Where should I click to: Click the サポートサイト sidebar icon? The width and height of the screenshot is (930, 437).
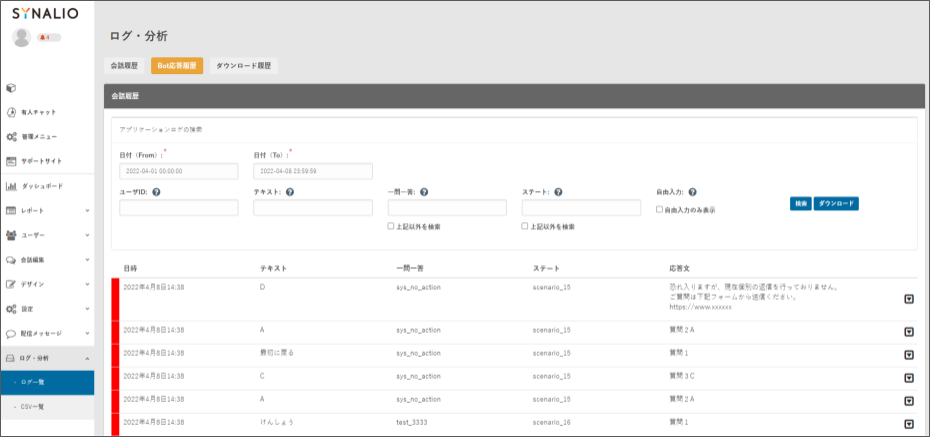pyautogui.click(x=11, y=161)
